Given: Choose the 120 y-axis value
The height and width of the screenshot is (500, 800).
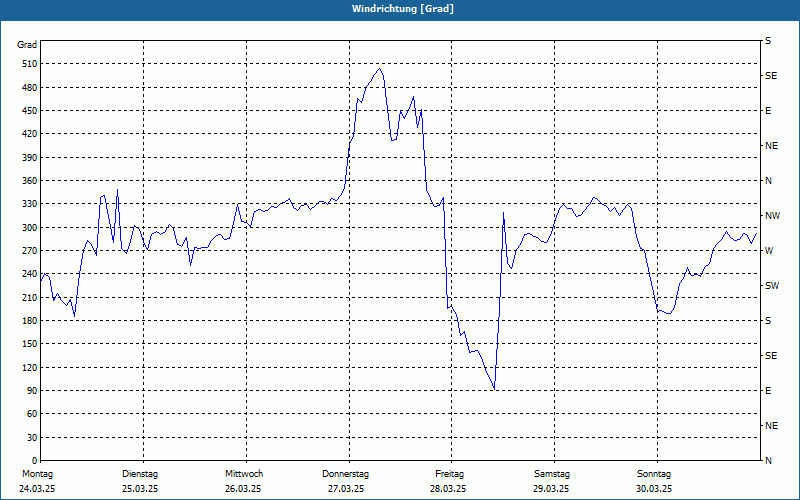Looking at the screenshot, I should 30,367.
